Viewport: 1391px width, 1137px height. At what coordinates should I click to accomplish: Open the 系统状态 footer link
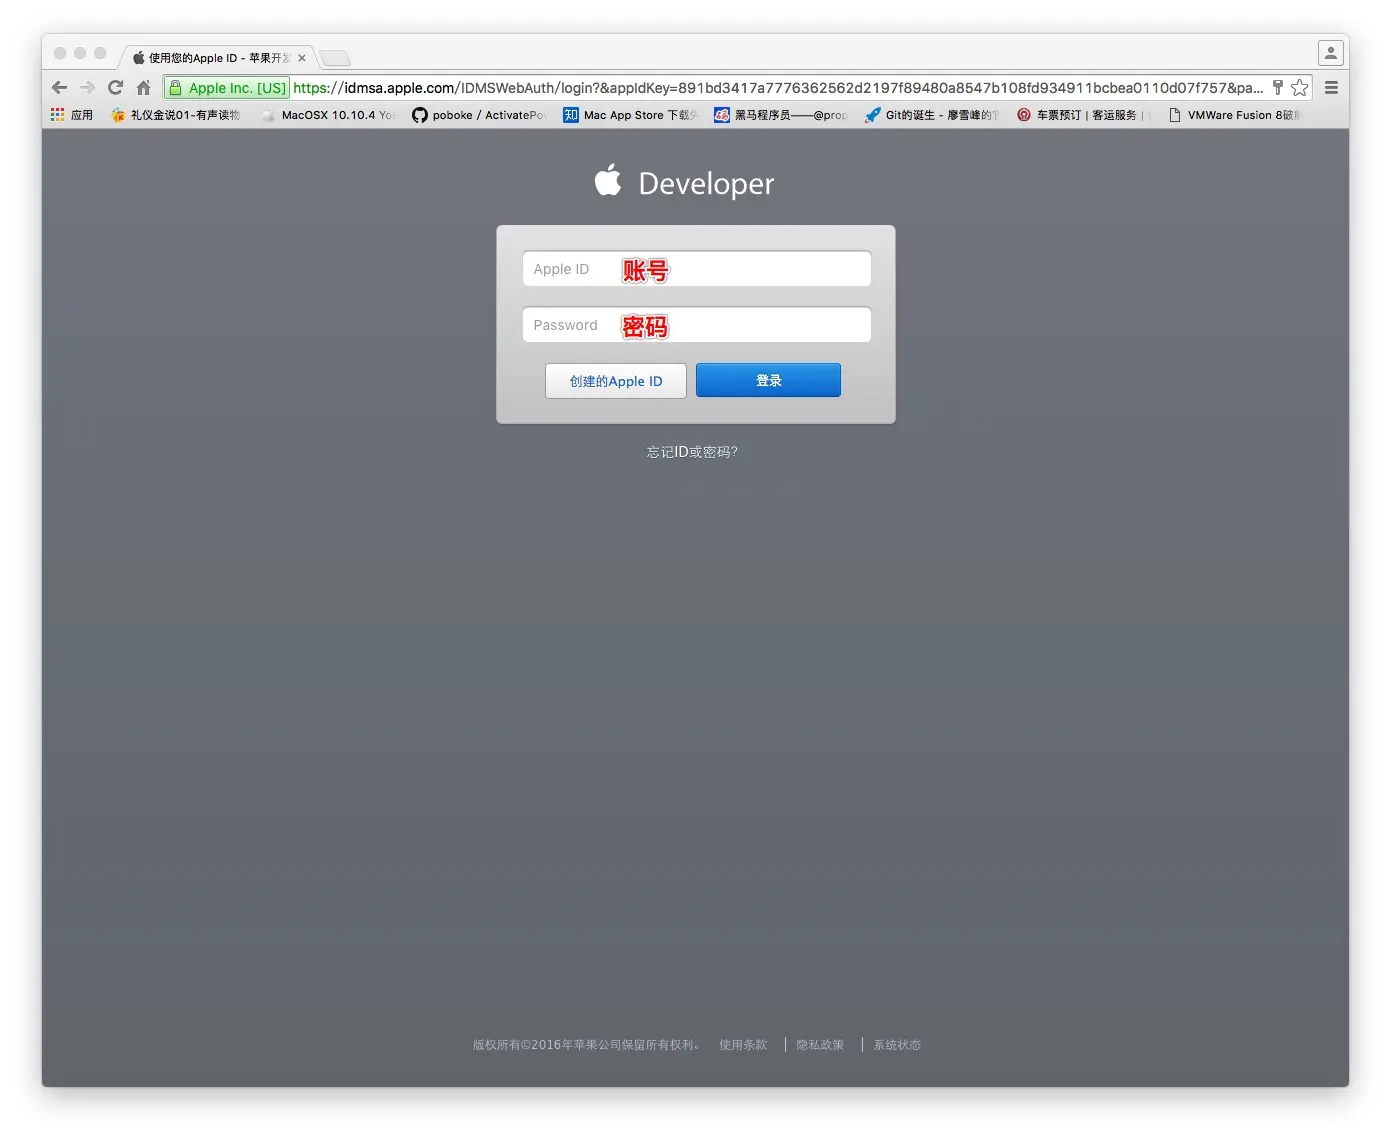tap(897, 1045)
